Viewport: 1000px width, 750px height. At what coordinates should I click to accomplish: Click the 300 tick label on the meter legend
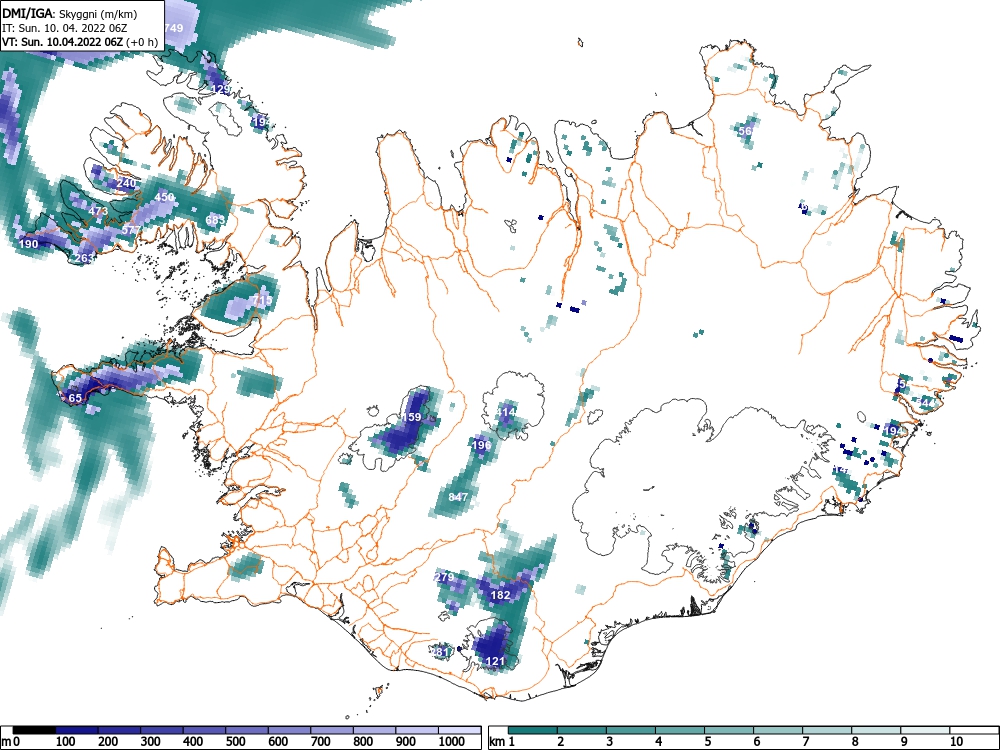point(151,742)
